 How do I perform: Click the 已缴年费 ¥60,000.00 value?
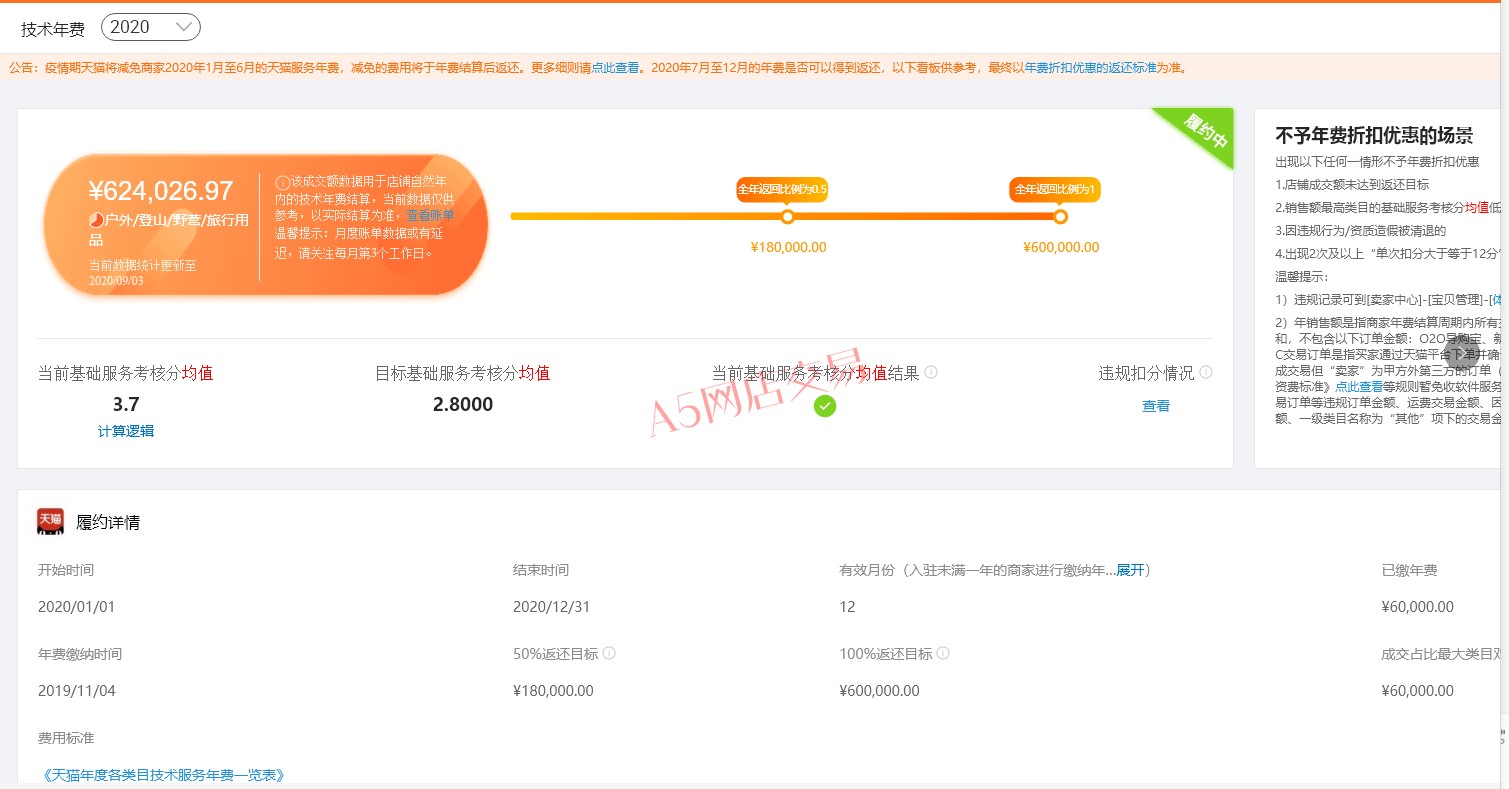[x=1417, y=607]
